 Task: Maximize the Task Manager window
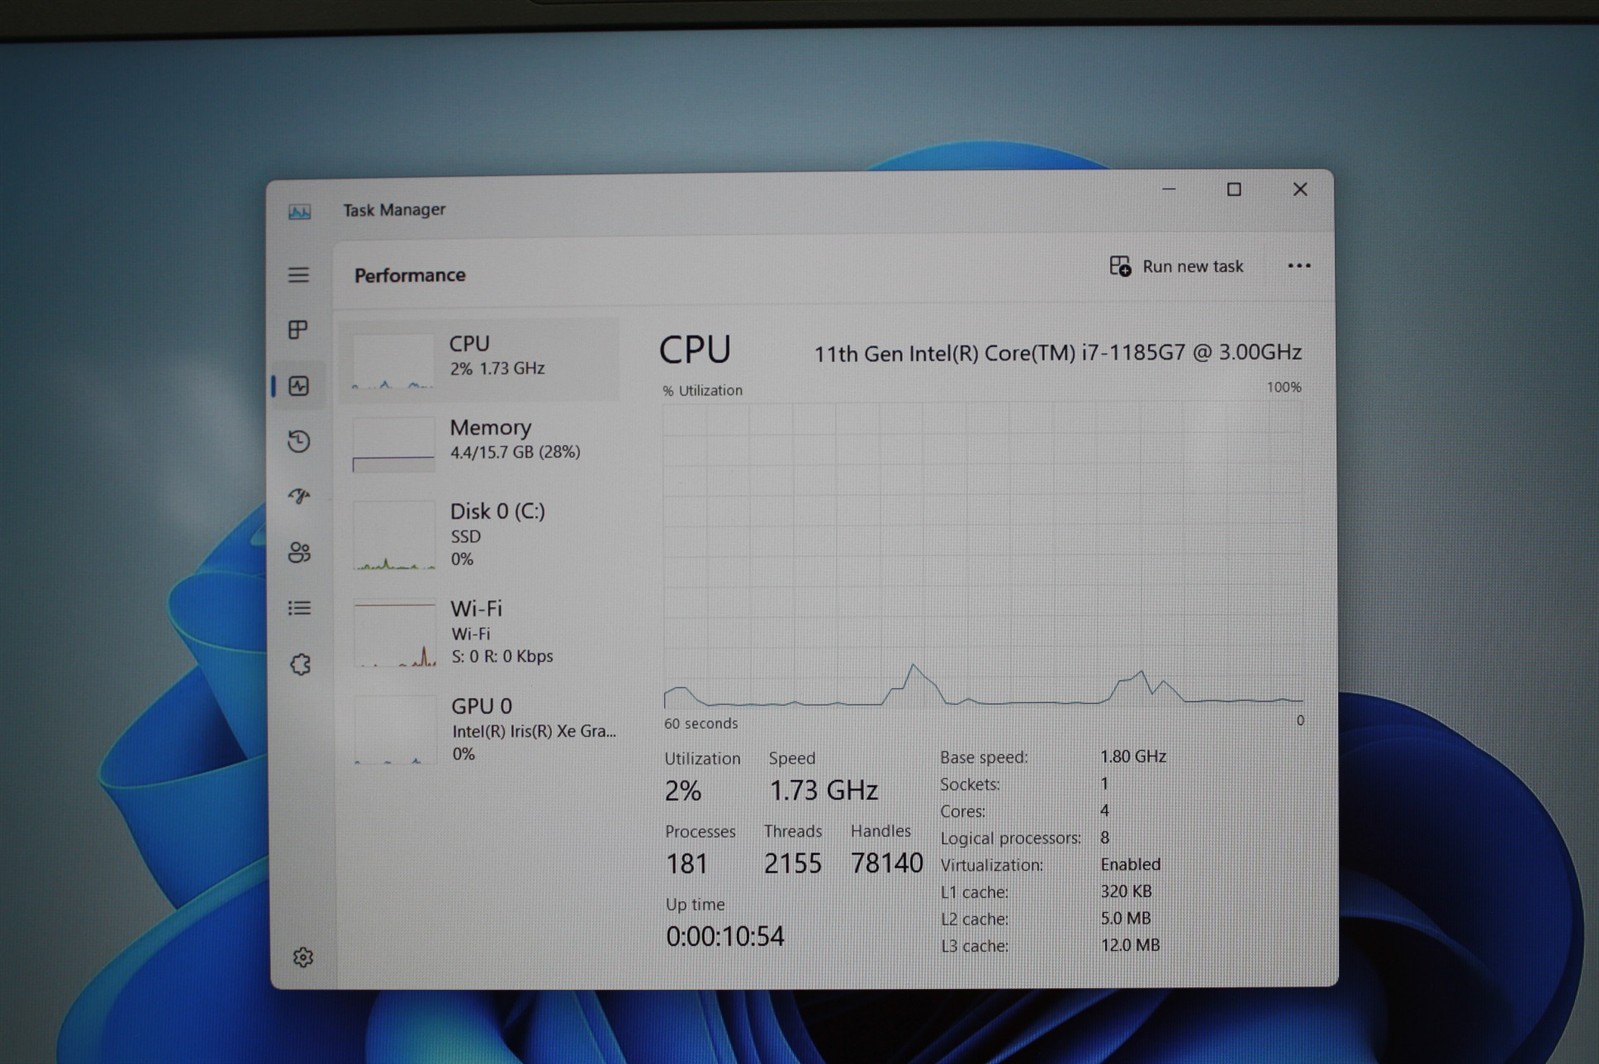(1234, 189)
